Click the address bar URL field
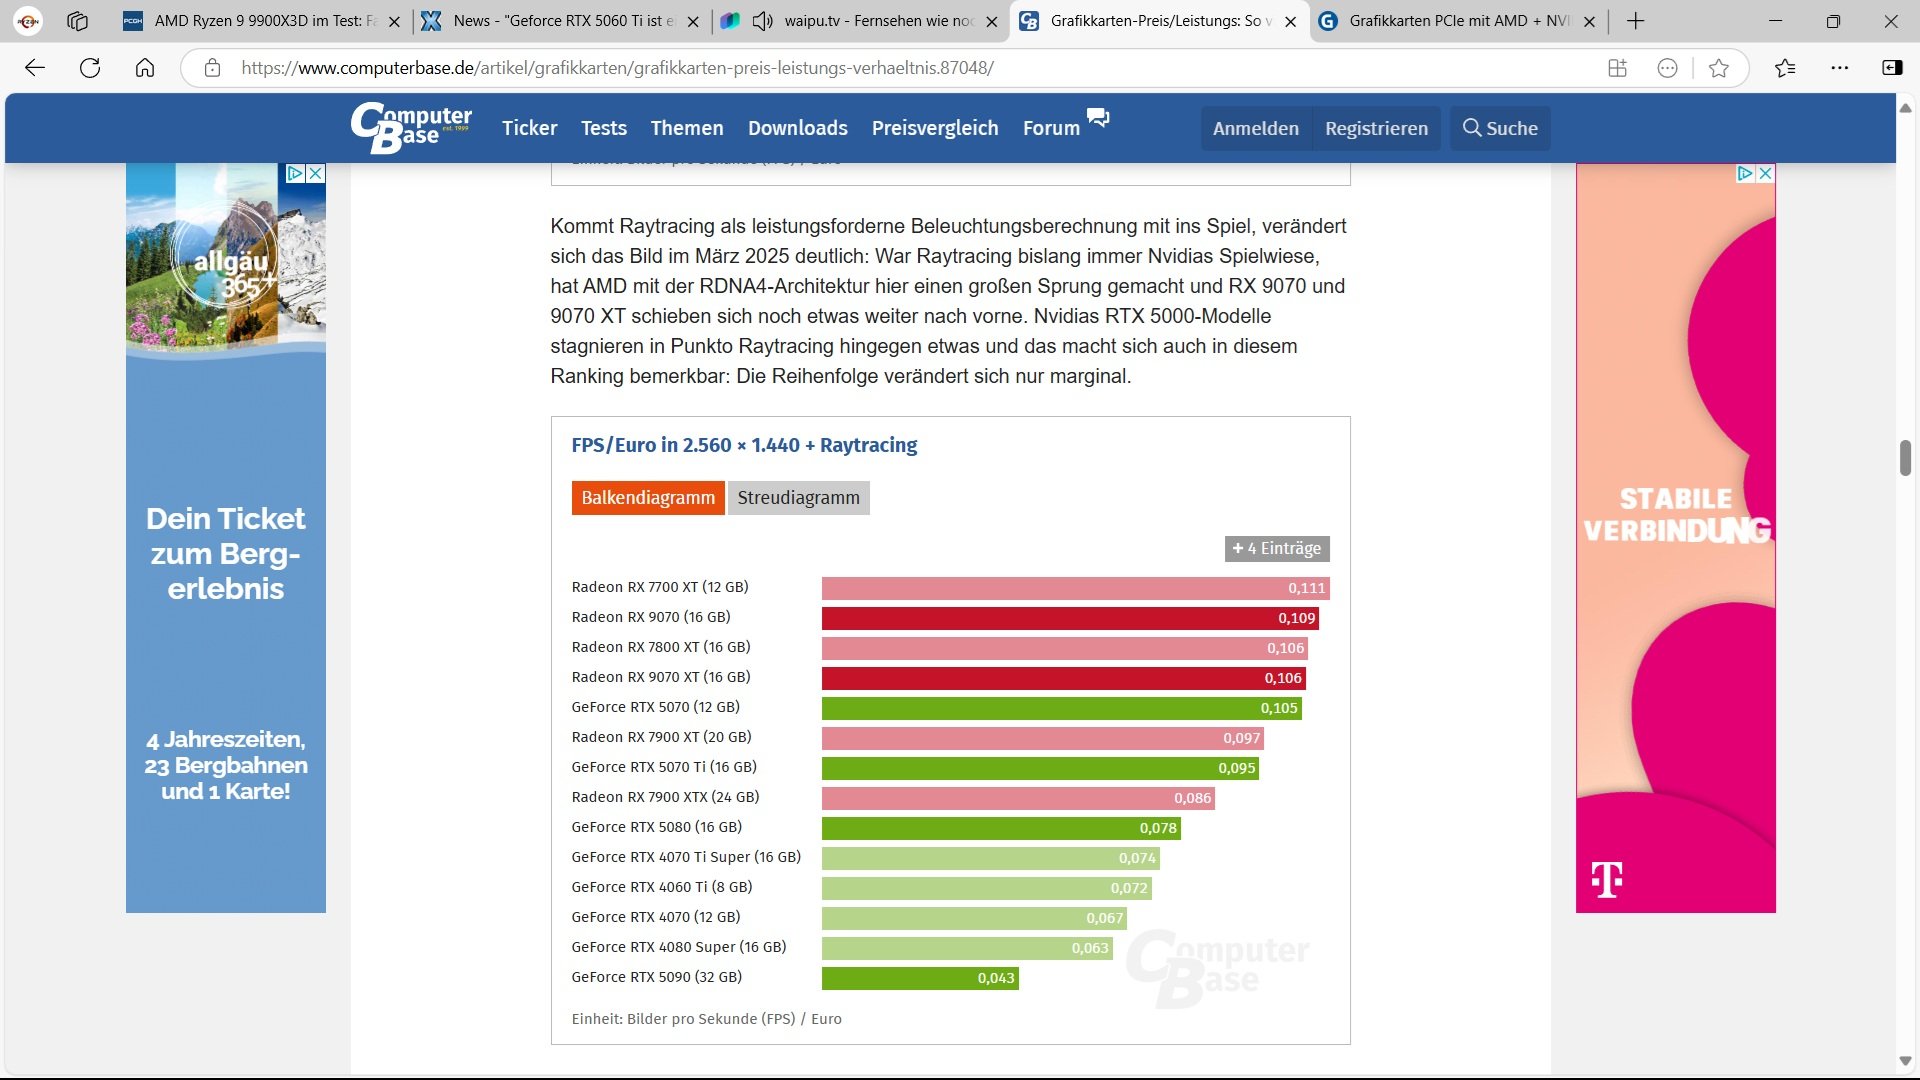 [x=900, y=68]
